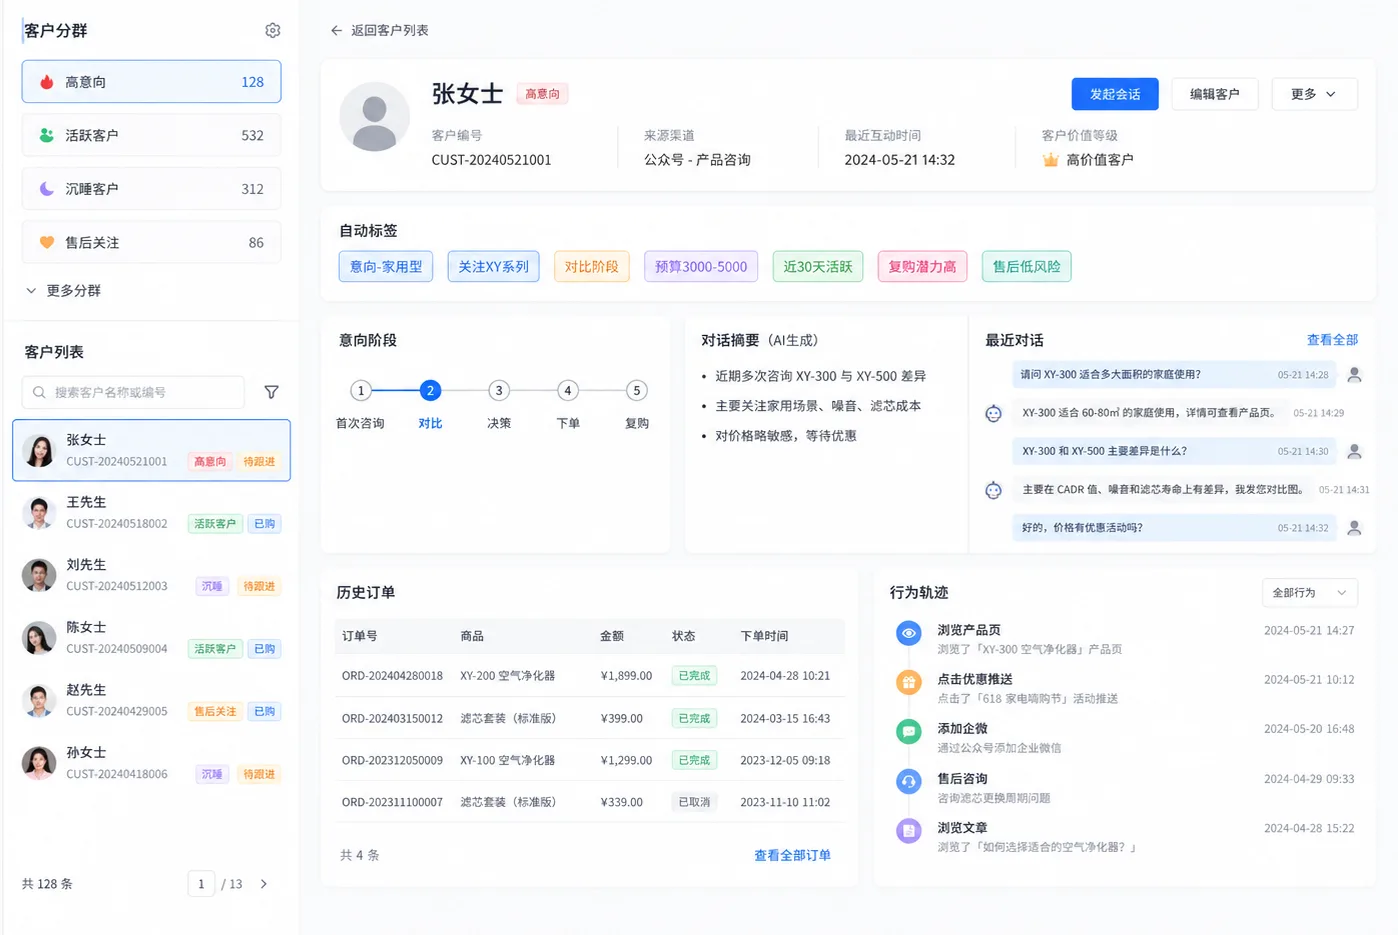
Task: Click order number ORD-202312050009
Action: (x=392, y=760)
